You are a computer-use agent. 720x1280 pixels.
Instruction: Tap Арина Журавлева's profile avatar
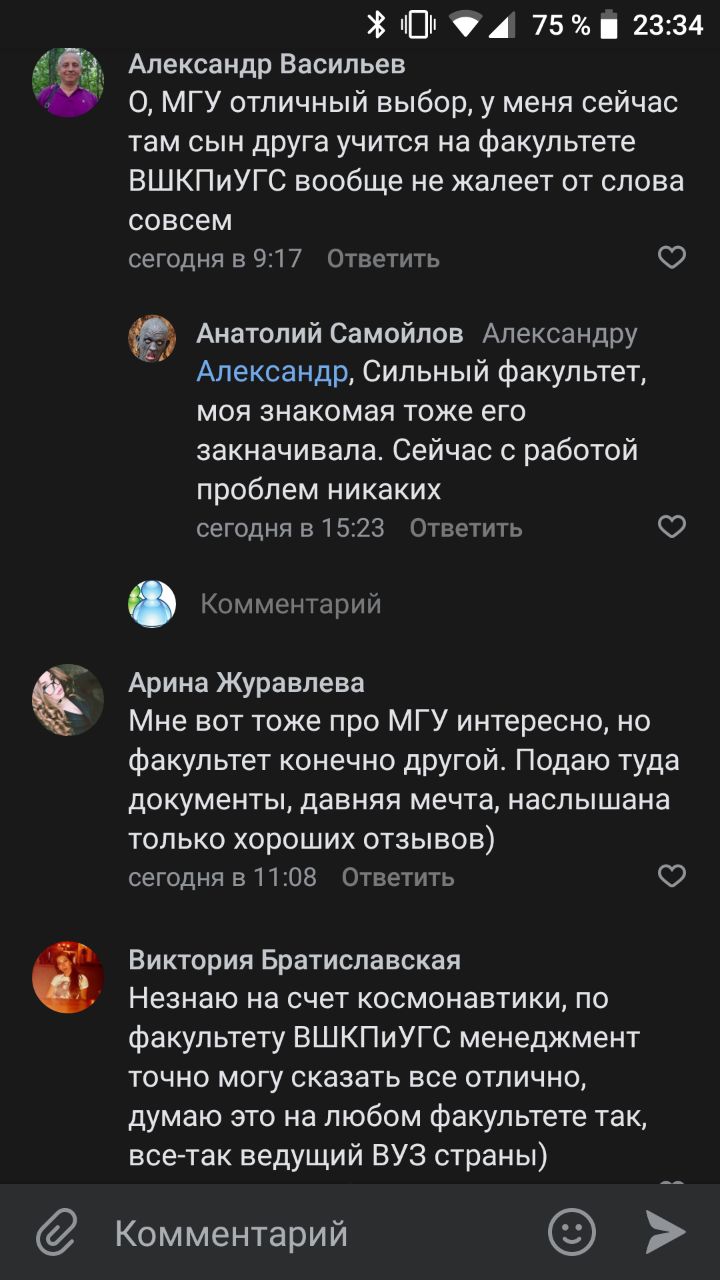(68, 699)
